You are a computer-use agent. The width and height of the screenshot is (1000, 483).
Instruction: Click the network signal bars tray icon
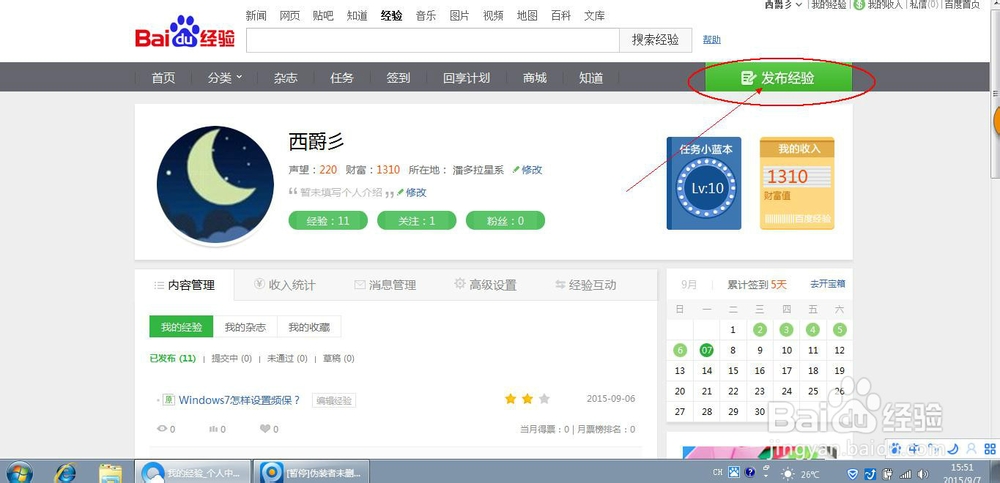click(905, 474)
